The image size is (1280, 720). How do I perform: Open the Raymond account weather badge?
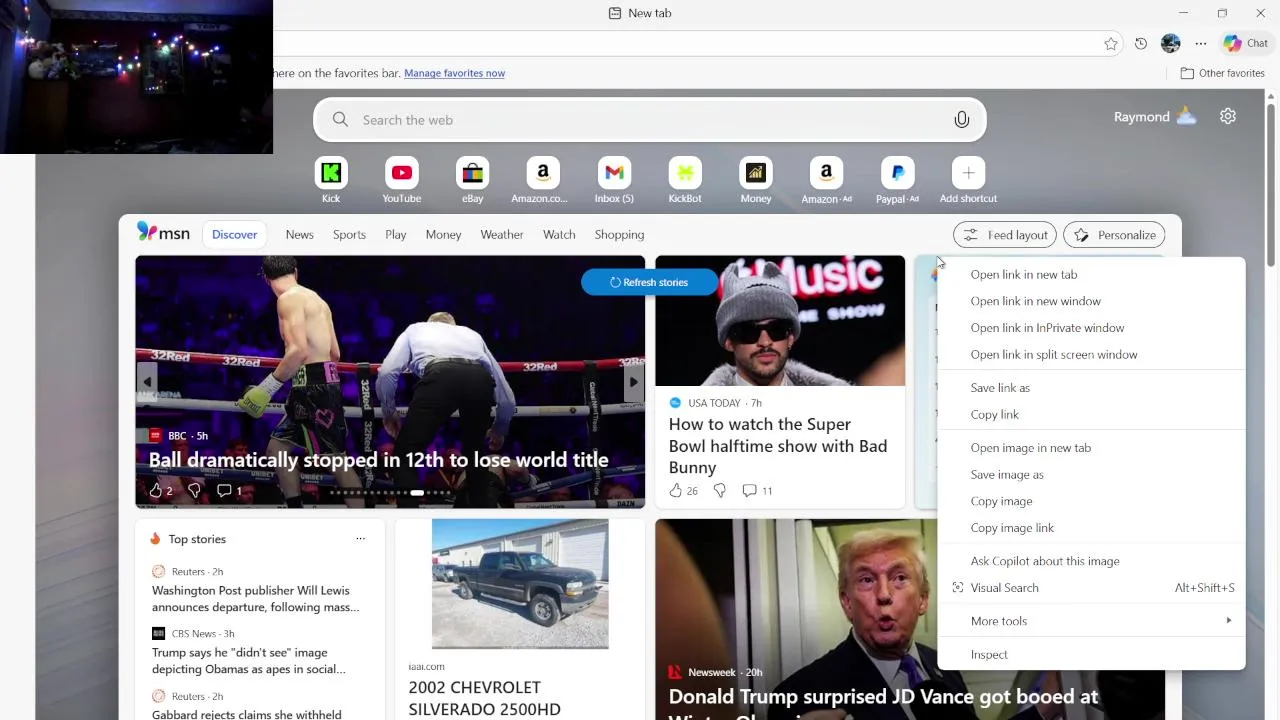click(x=1155, y=116)
